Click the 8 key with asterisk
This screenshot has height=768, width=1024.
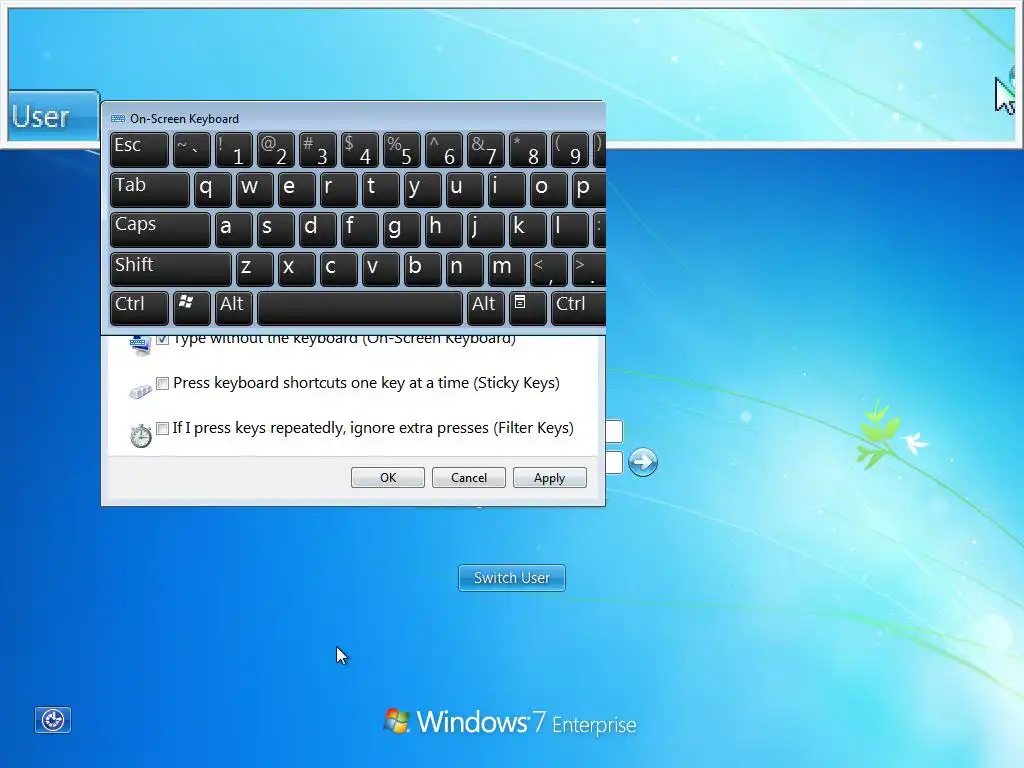point(528,150)
